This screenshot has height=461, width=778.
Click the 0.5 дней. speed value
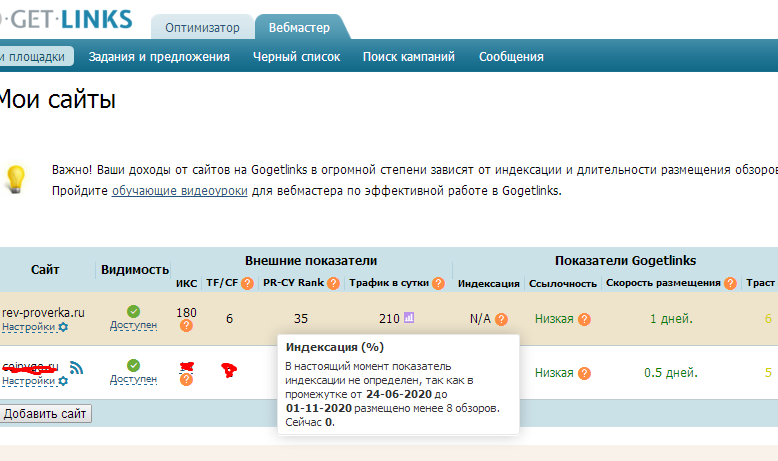click(x=671, y=373)
